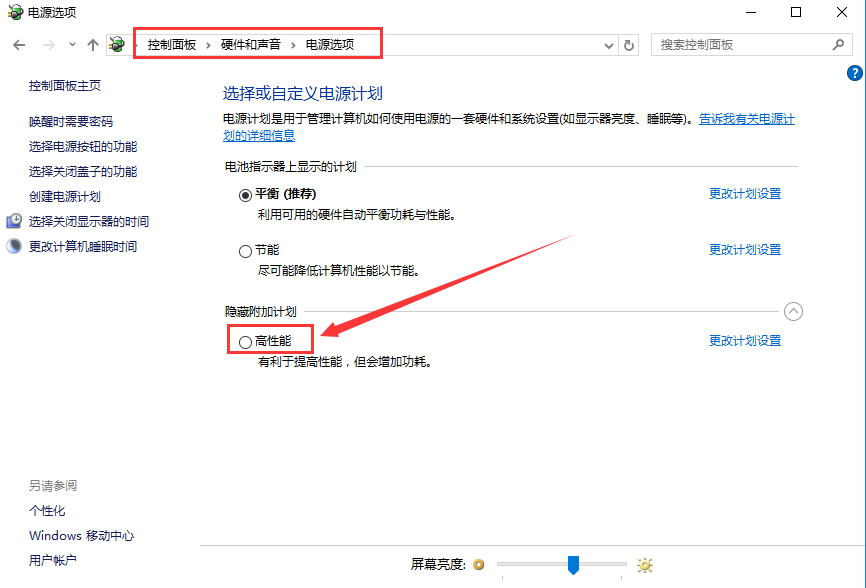Click the blue help question mark icon
The width and height of the screenshot is (866, 588).
point(854,72)
